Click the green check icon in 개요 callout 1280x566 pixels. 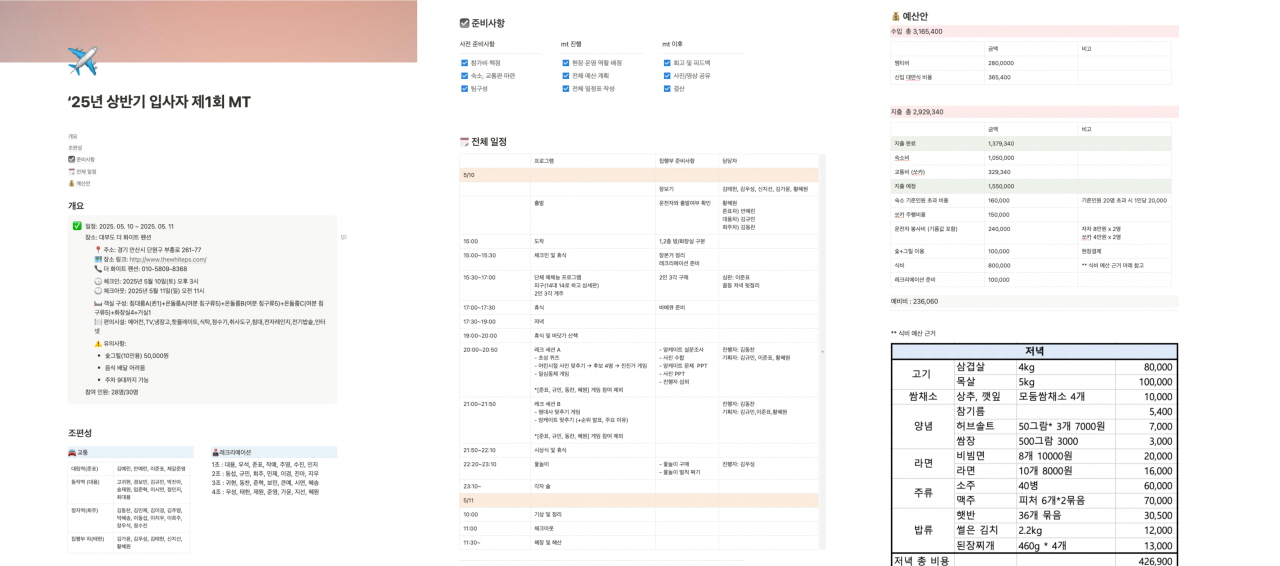point(77,226)
